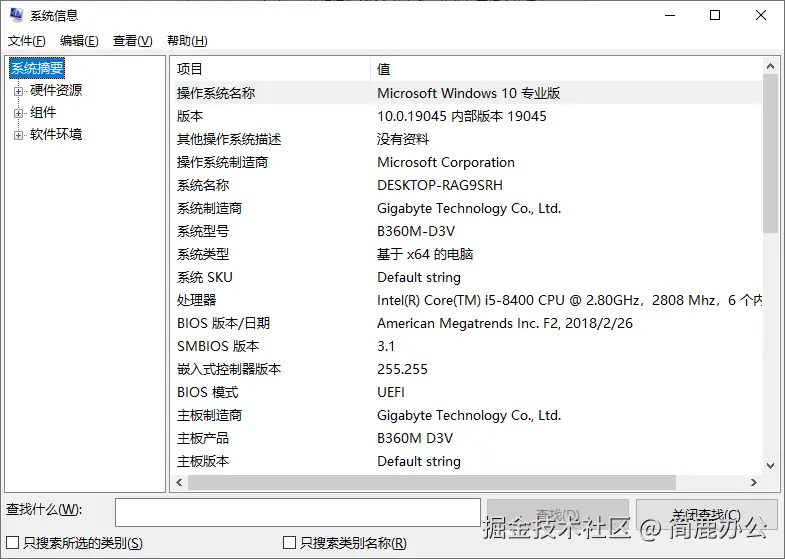Close the 系统信息 window
Viewport: 785px width, 559px height.
[760, 16]
